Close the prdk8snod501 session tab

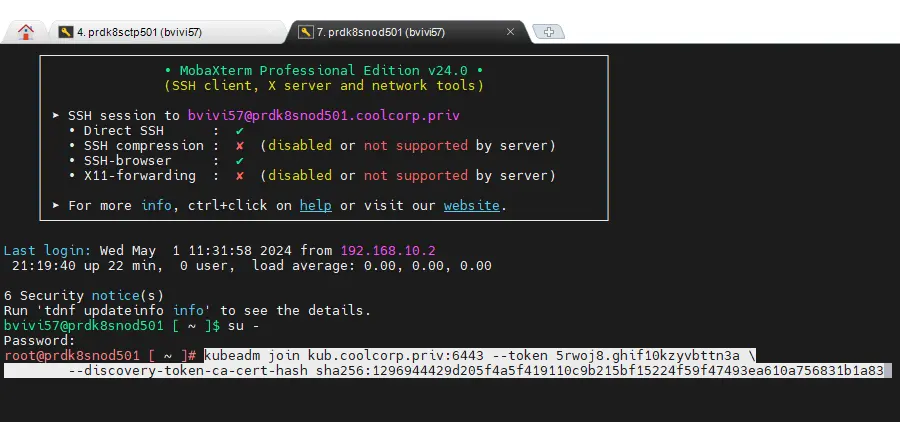point(511,32)
